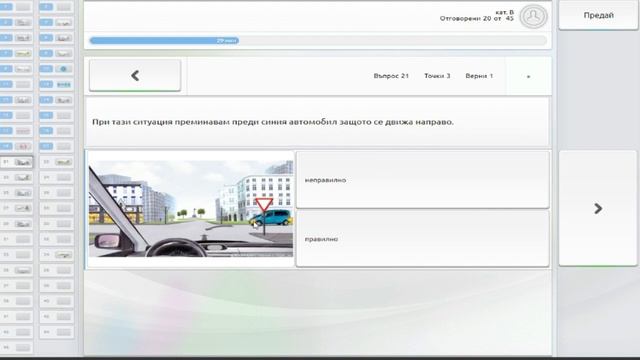The image size is (640, 360).
Task: Click the small double-arrow button beside Верни 1
Action: pos(529,76)
